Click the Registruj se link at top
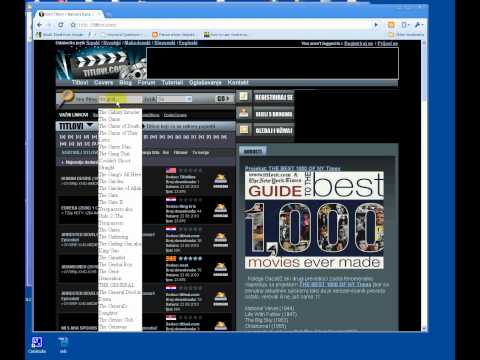Screen dimensions: 480x360 pyautogui.click(x=358, y=43)
